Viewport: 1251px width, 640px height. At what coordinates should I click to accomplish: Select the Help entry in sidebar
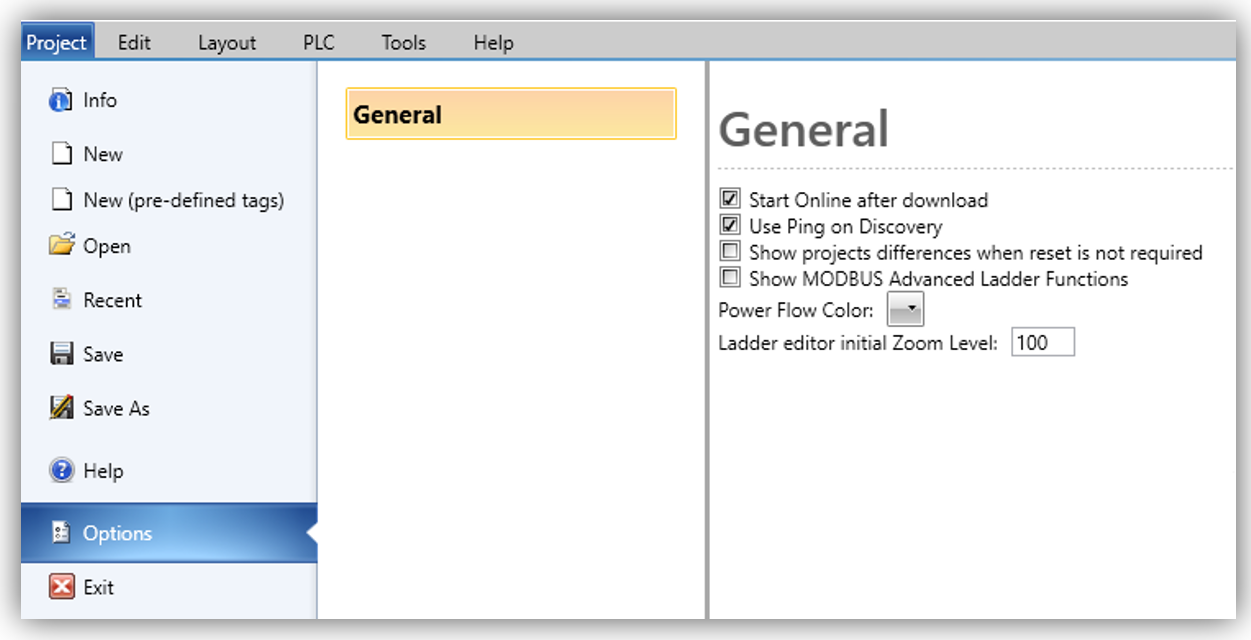pos(103,471)
